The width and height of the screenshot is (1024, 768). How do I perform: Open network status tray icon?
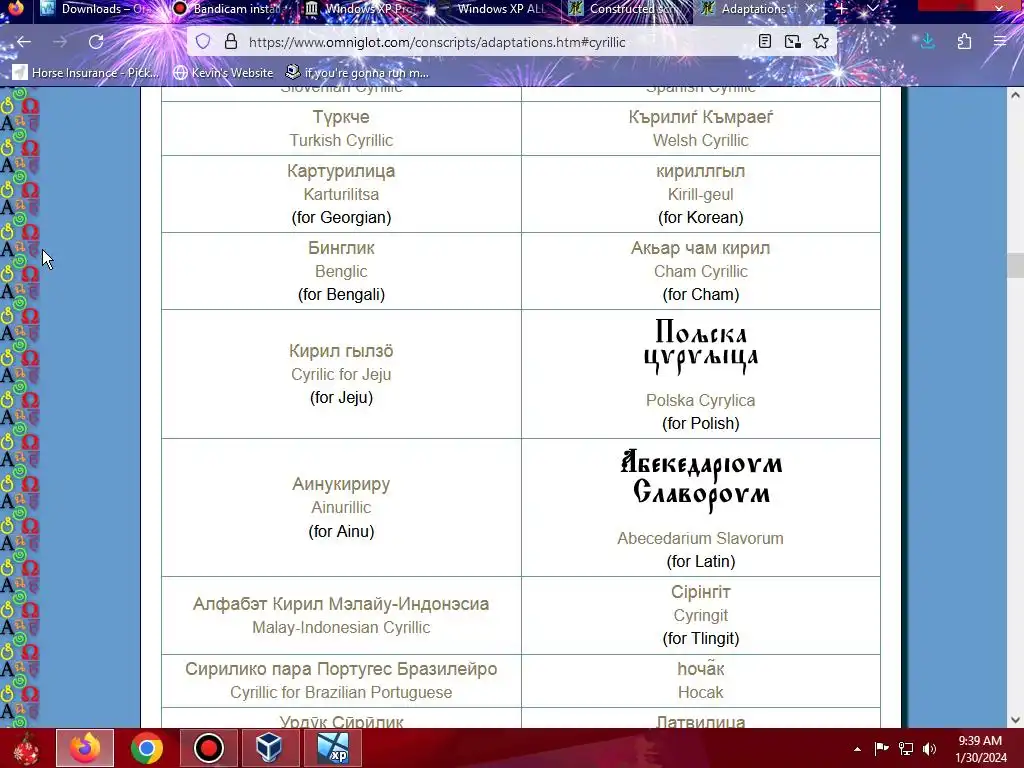(906, 749)
